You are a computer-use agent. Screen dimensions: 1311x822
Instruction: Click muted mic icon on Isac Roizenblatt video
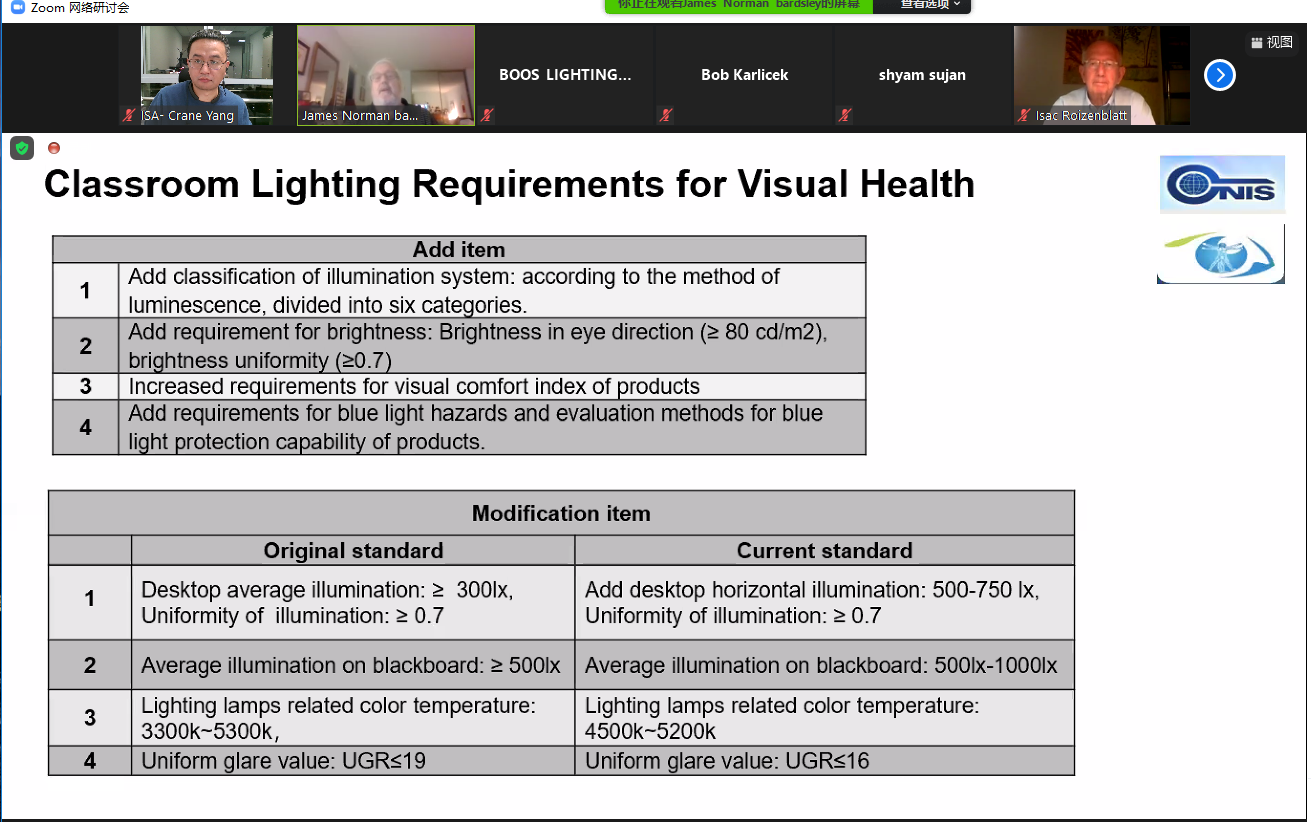(x=1023, y=116)
